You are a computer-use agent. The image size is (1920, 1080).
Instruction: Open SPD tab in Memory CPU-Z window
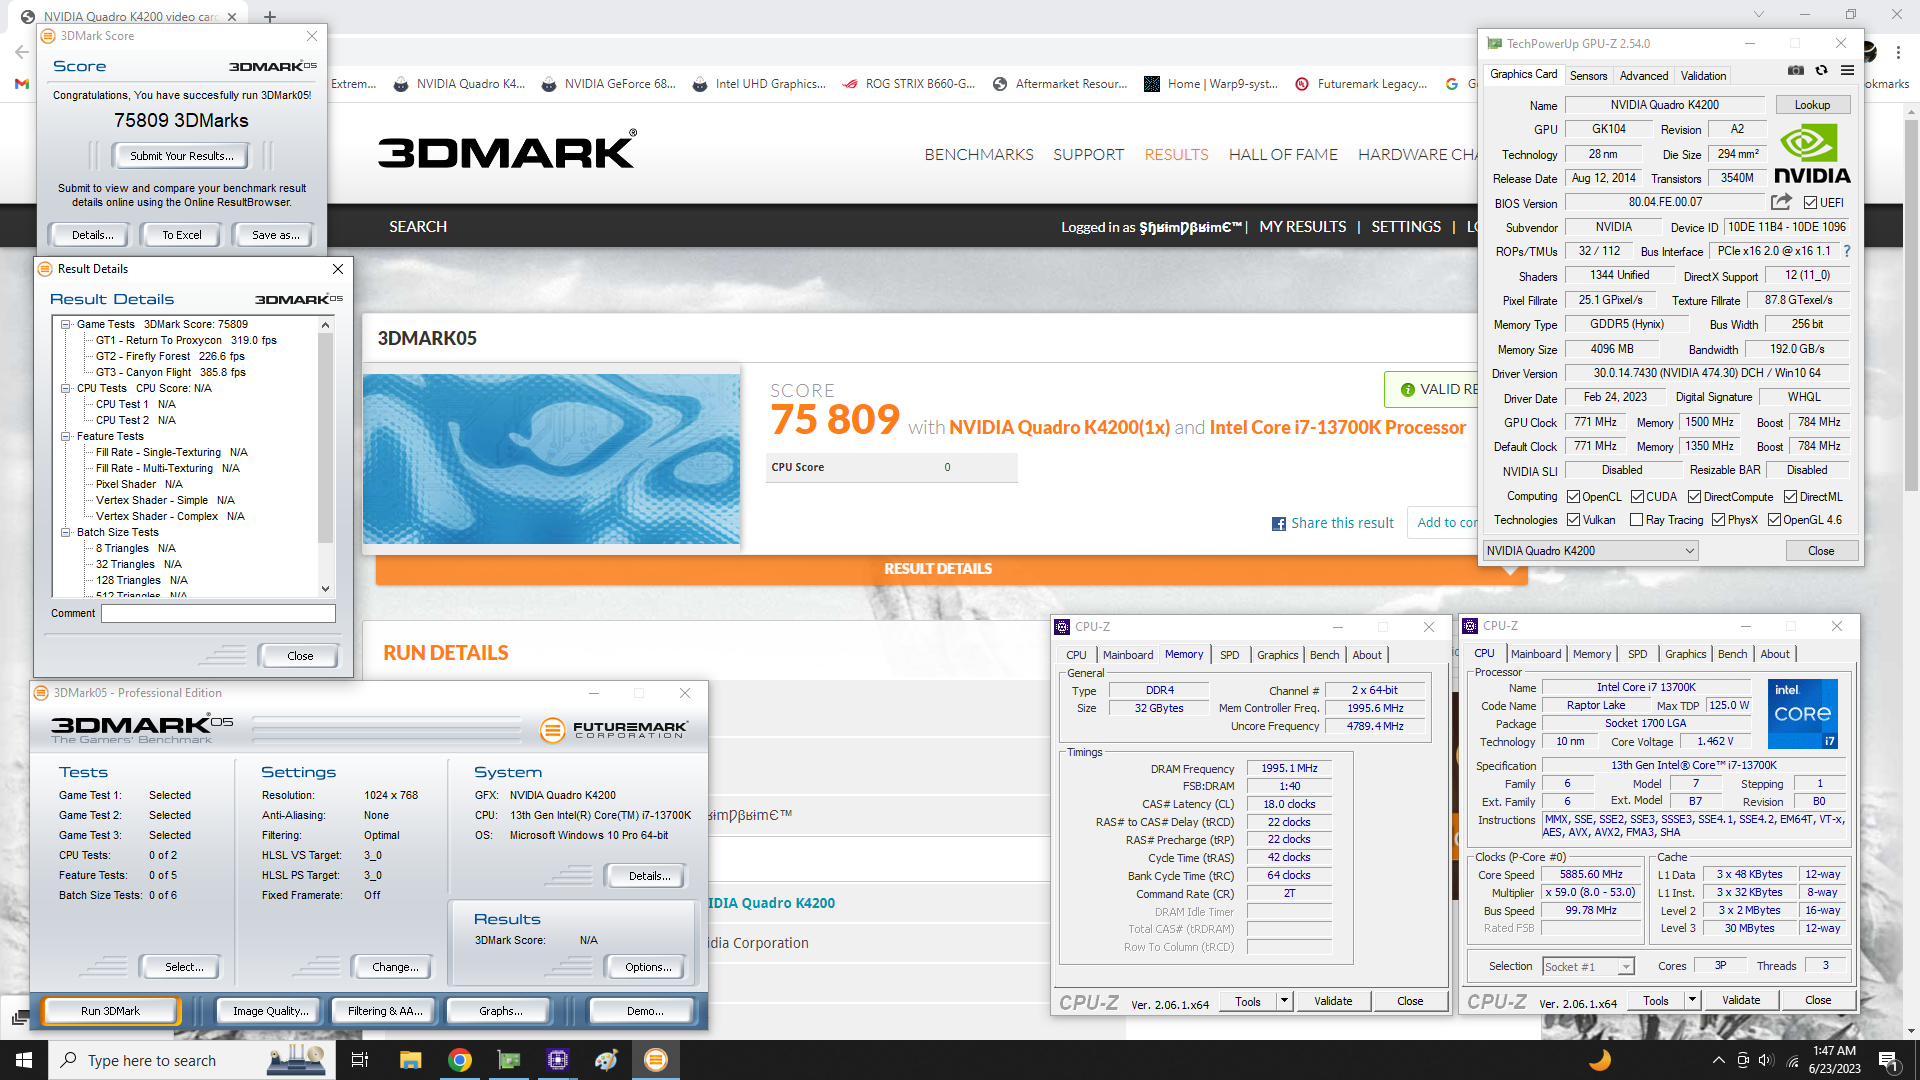pos(1229,655)
